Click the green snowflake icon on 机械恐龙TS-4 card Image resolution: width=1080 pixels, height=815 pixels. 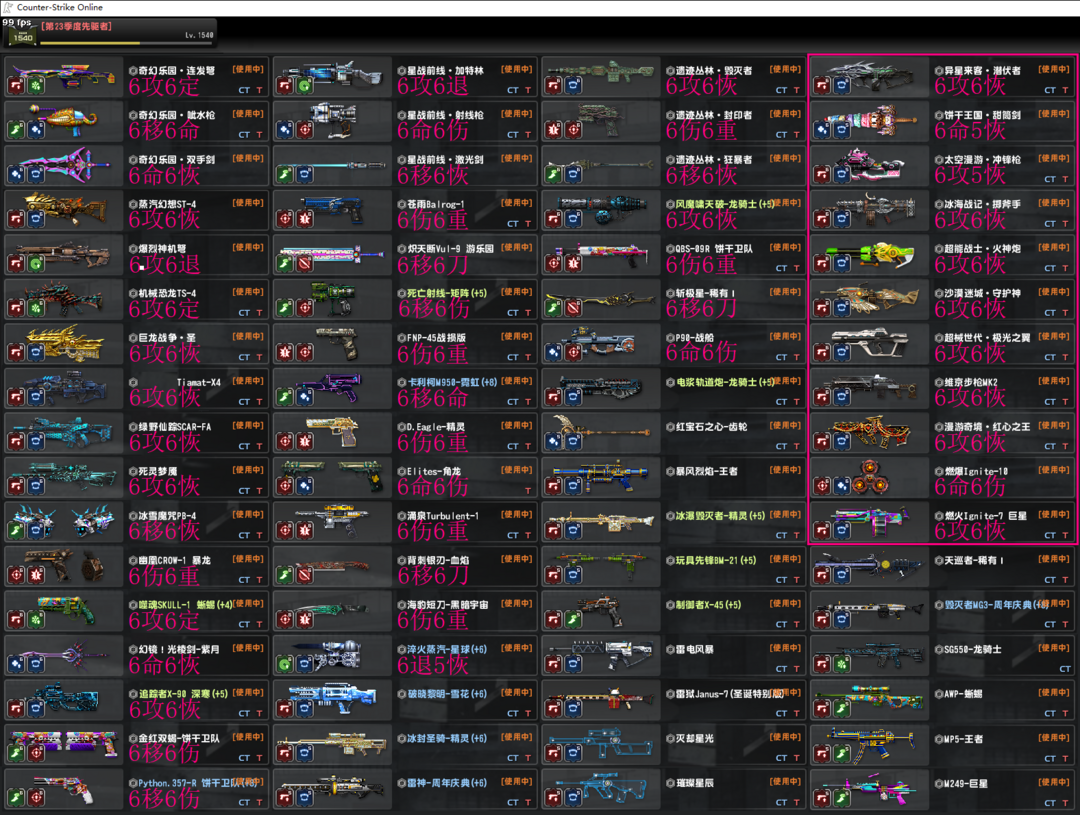pyautogui.click(x=36, y=308)
